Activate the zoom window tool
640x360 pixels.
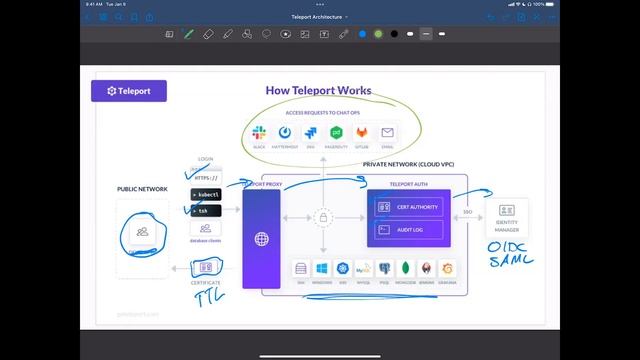pyautogui.click(x=169, y=34)
